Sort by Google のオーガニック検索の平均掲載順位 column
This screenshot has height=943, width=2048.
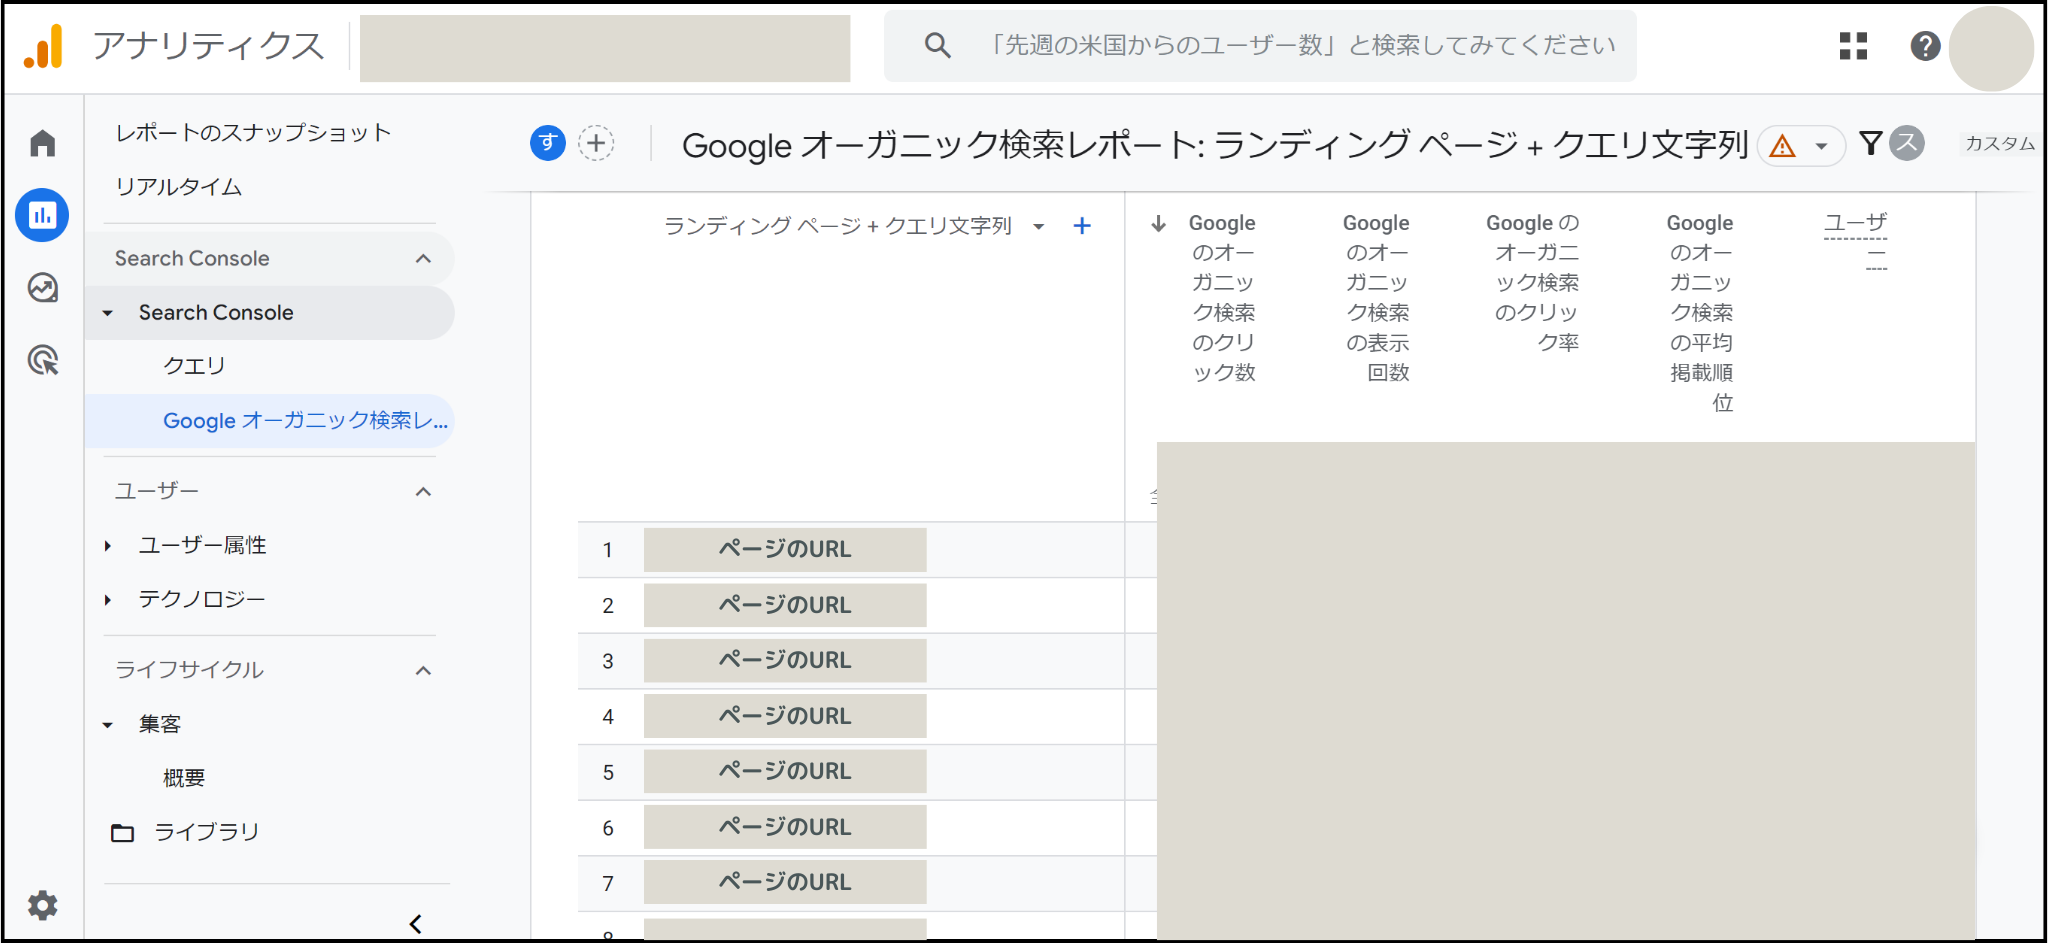click(1700, 312)
